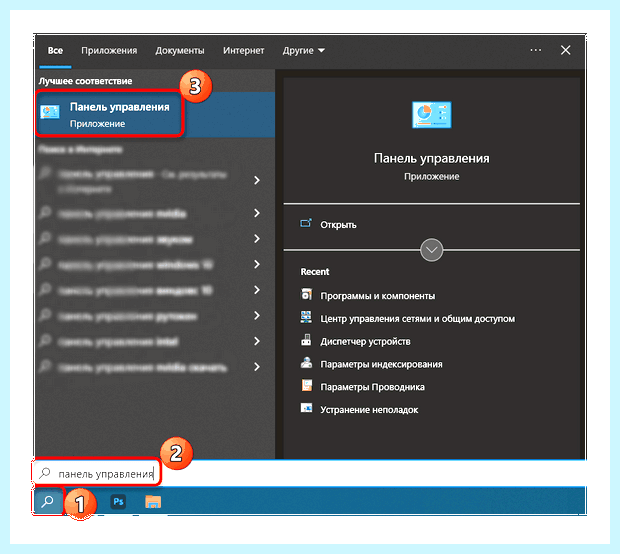620x554 pixels.
Task: Click the taskbar search magnifier icon
Action: (x=48, y=502)
